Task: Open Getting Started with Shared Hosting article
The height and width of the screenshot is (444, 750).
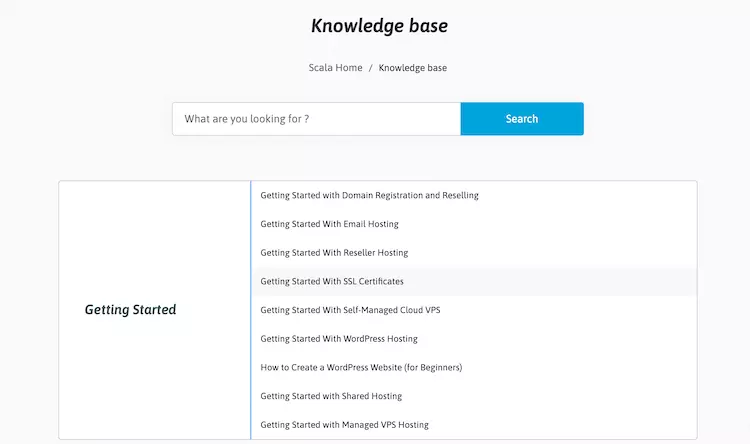Action: coord(331,396)
